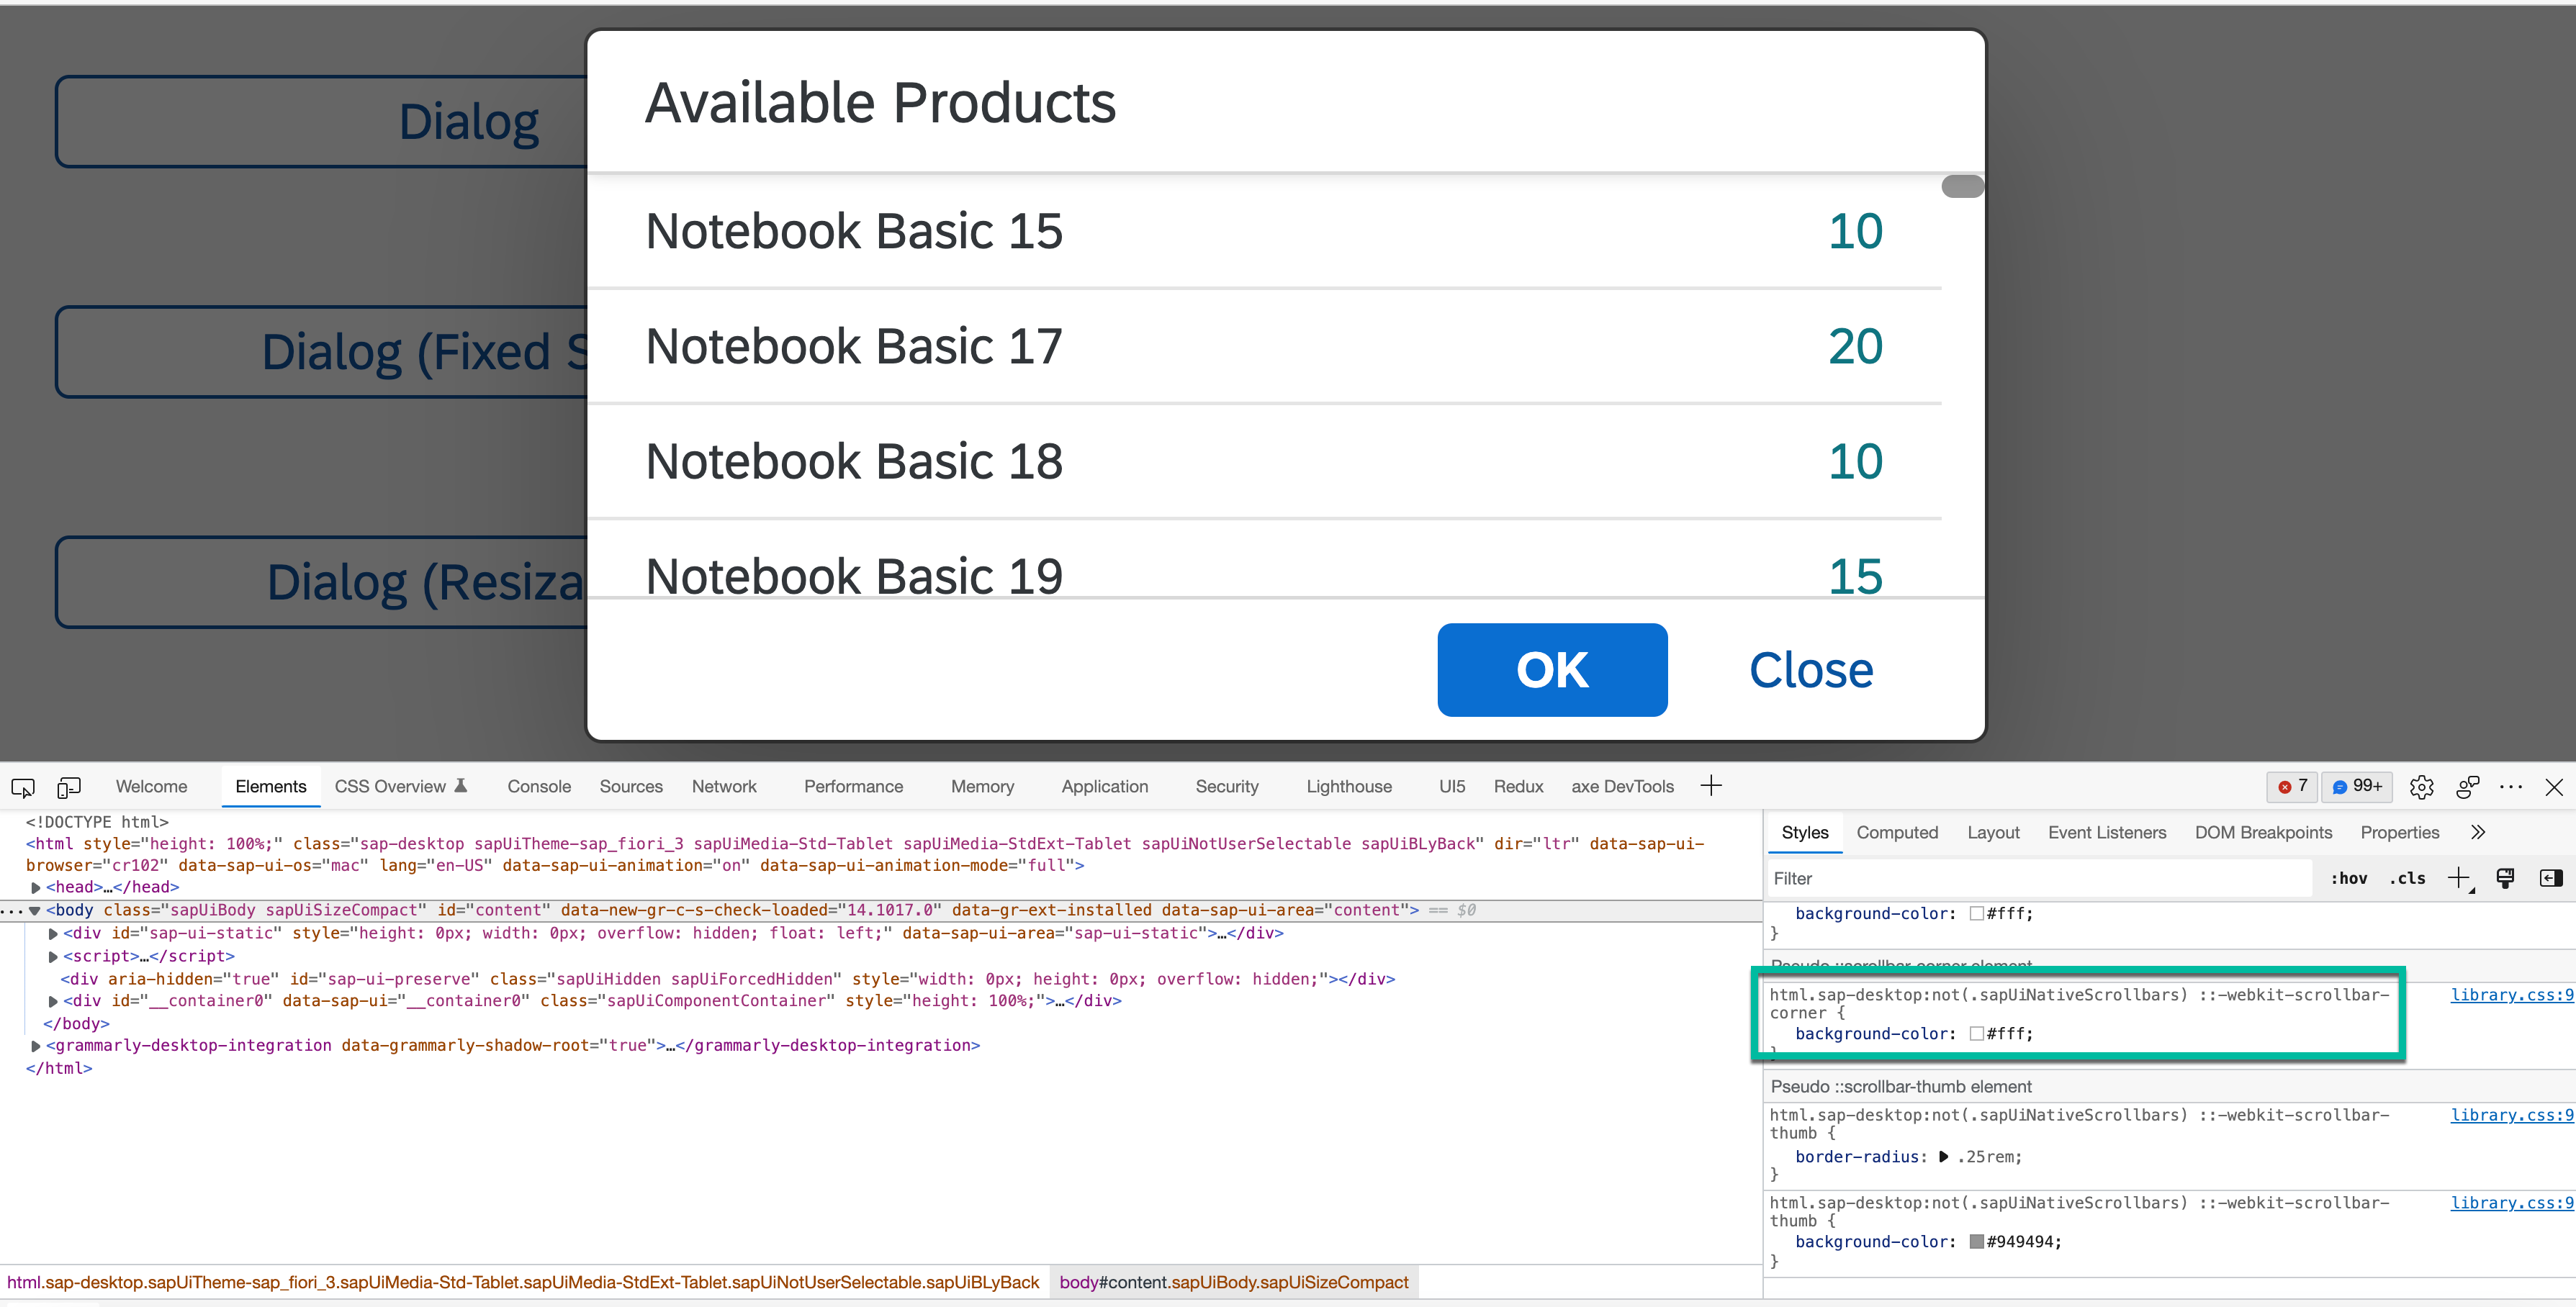Expand the head element node
This screenshot has width=2576, height=1307.
[x=36, y=887]
